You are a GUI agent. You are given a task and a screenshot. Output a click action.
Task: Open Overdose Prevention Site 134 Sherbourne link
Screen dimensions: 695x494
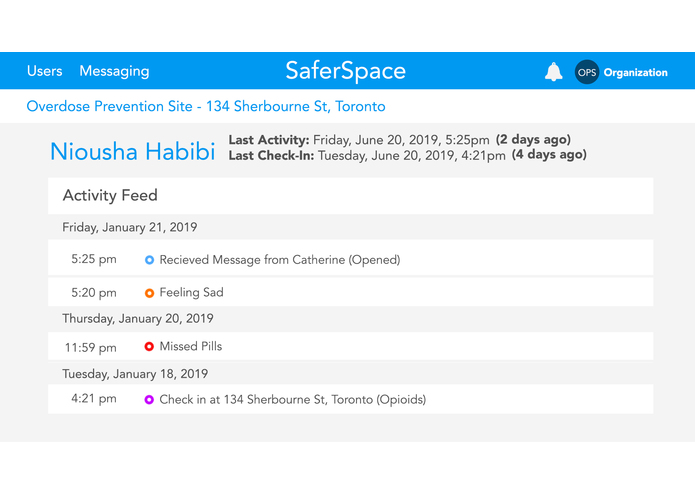(206, 106)
